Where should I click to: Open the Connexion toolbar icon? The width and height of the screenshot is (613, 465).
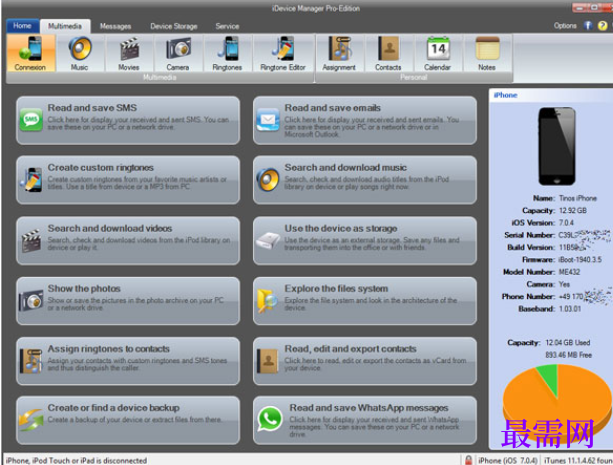[30, 53]
